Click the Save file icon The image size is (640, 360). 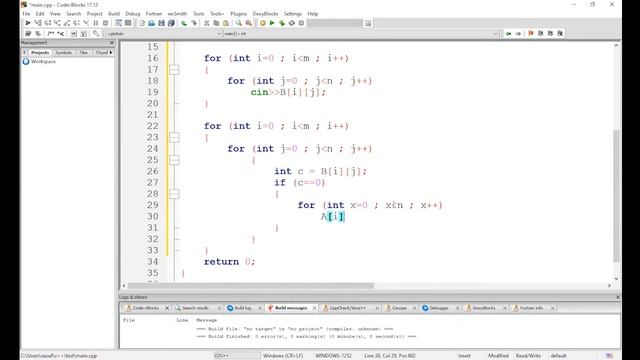coord(161,23)
